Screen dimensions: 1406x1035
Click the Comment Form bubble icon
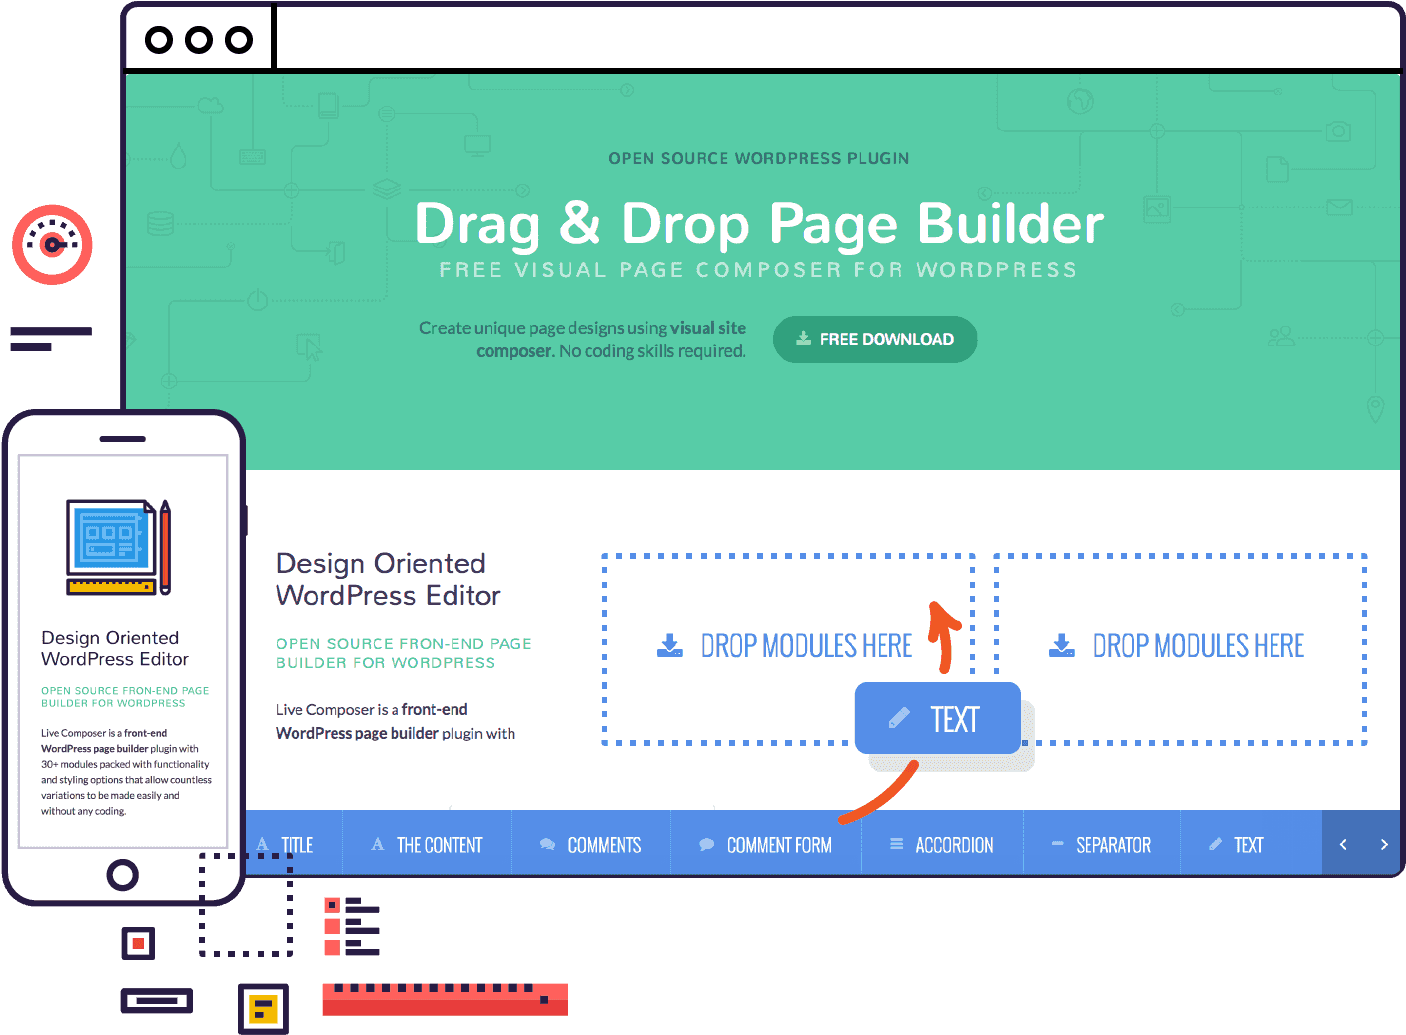(707, 844)
